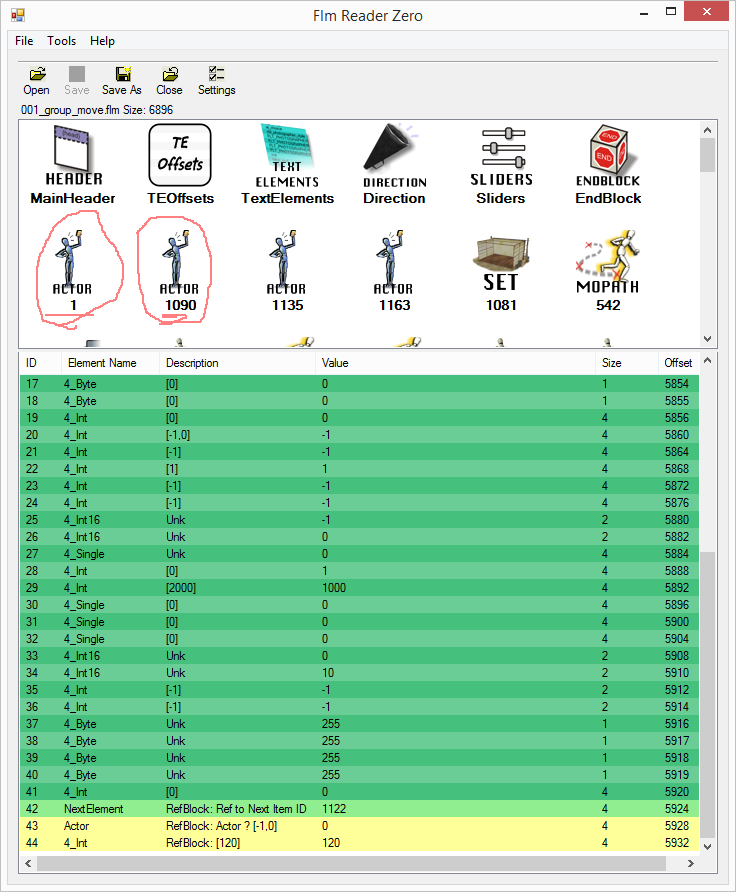This screenshot has width=736, height=892.
Task: Select row 41 at offset 5920
Action: coord(359,791)
